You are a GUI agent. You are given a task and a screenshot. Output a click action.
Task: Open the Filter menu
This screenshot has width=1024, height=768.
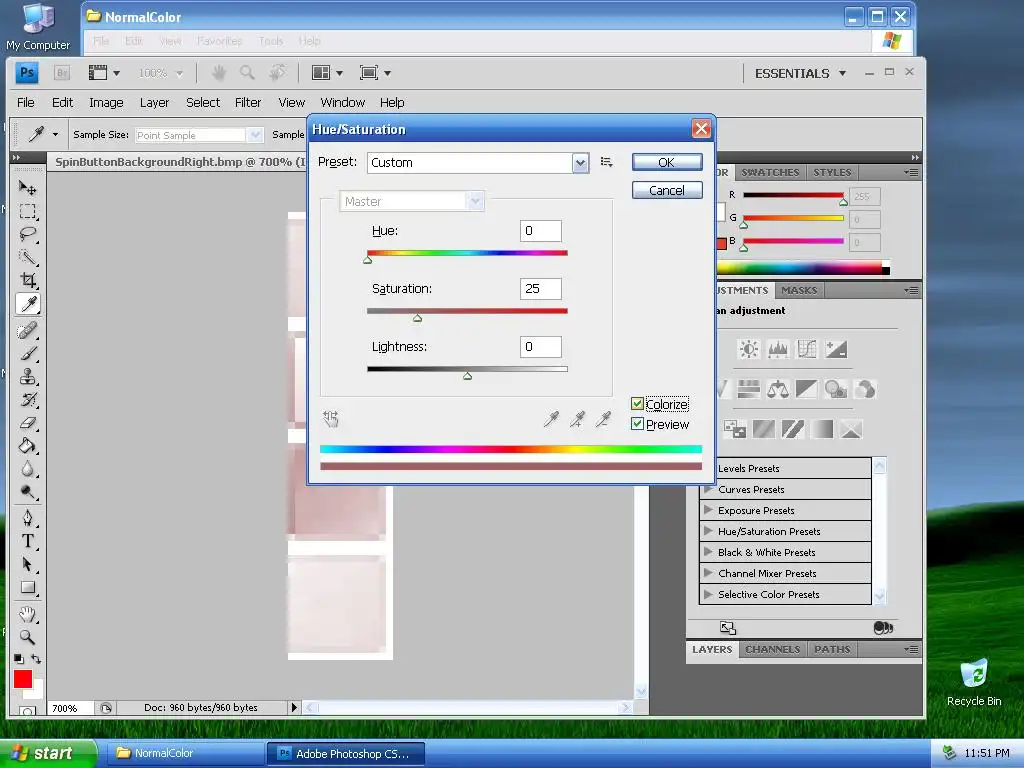coord(248,103)
